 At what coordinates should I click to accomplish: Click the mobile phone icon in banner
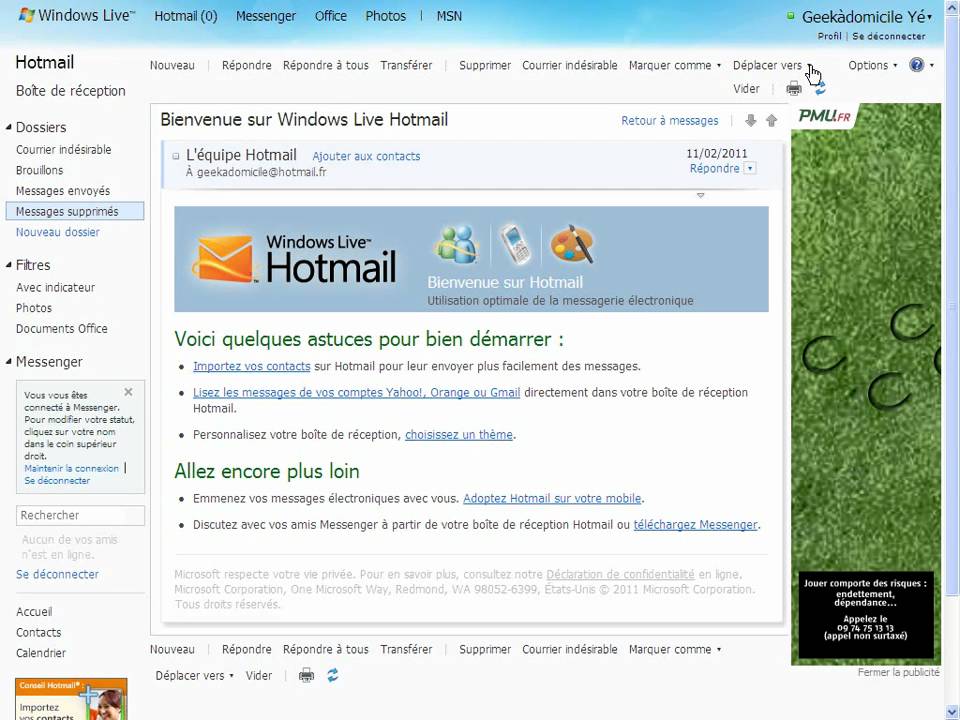tap(516, 244)
